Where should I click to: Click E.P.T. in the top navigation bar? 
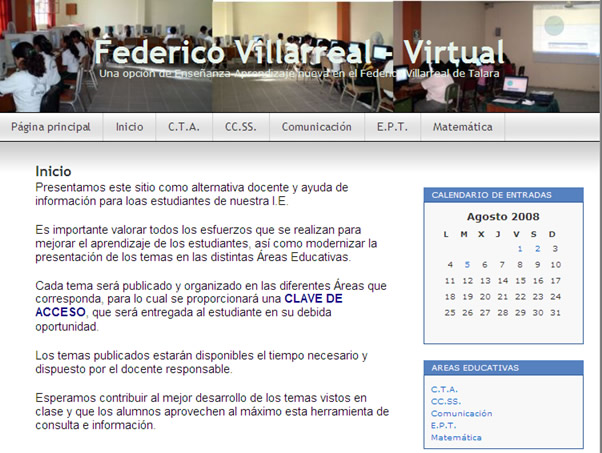pos(392,127)
